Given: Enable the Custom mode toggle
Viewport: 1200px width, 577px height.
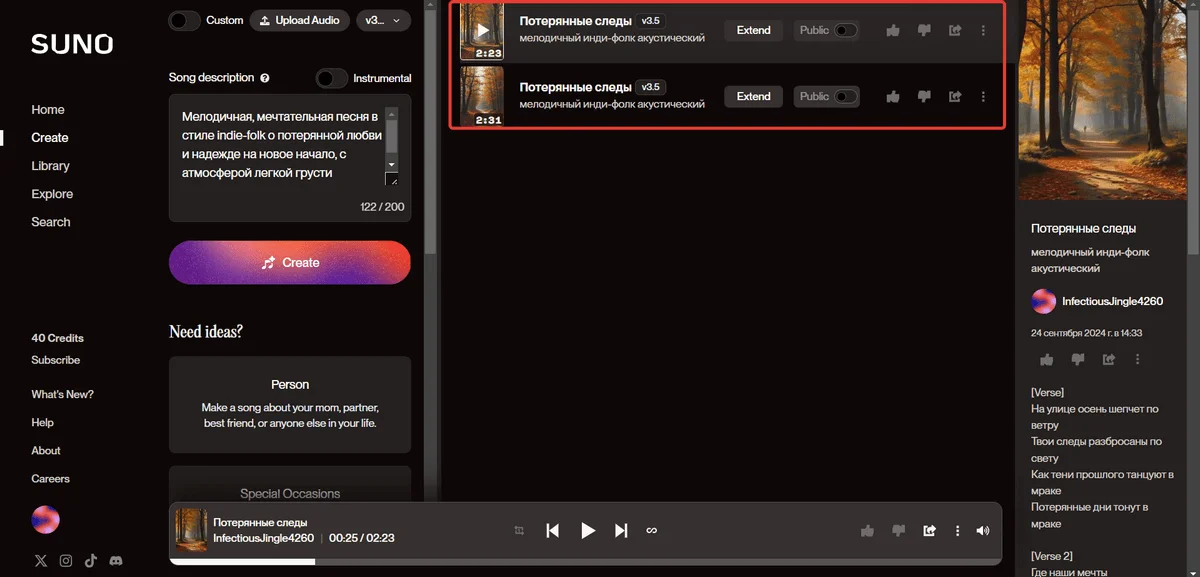Looking at the screenshot, I should [x=185, y=20].
